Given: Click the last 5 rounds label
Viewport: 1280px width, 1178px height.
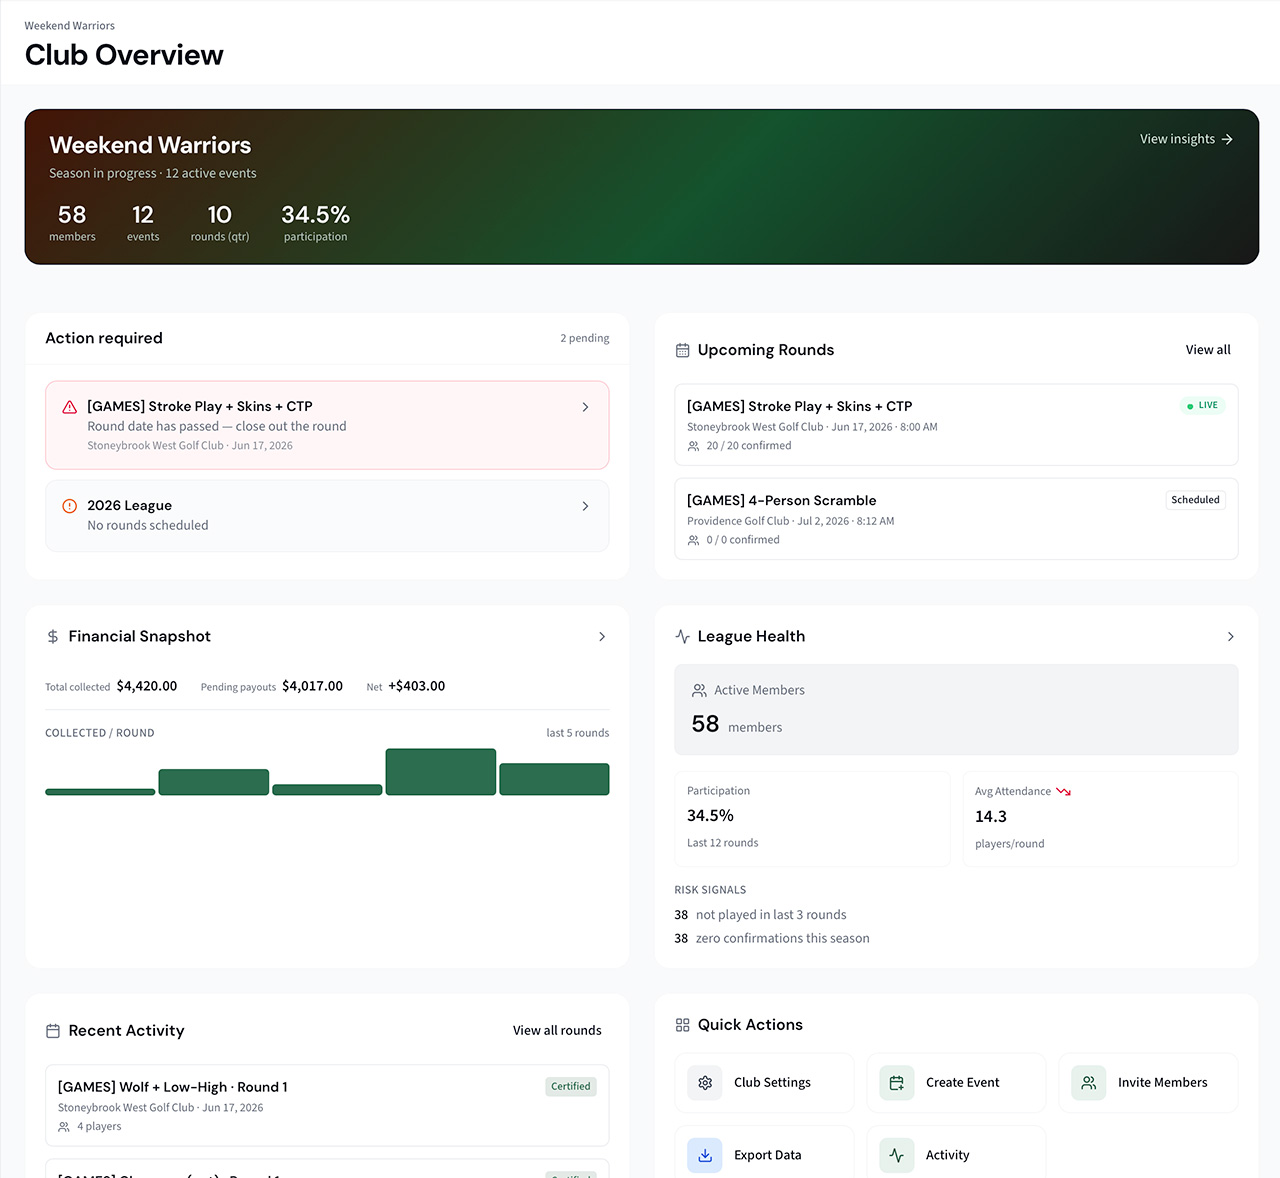Looking at the screenshot, I should pyautogui.click(x=578, y=733).
